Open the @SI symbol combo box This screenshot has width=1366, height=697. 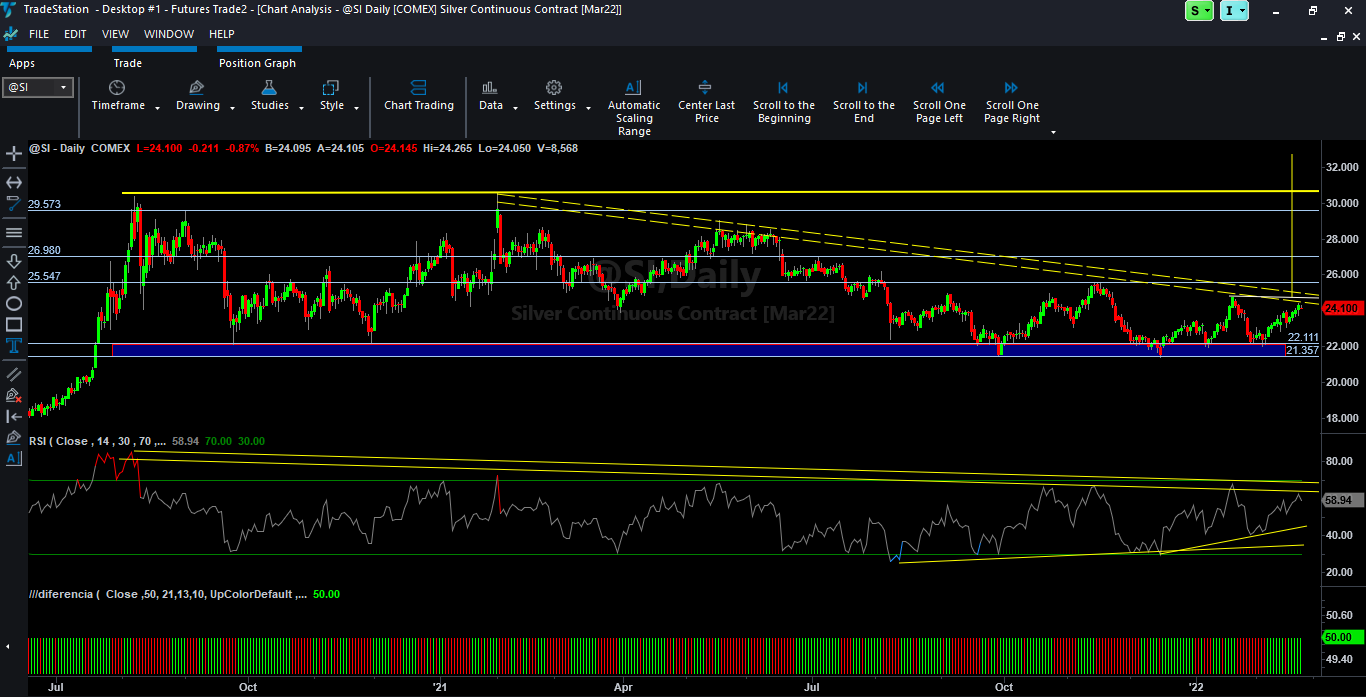click(38, 88)
